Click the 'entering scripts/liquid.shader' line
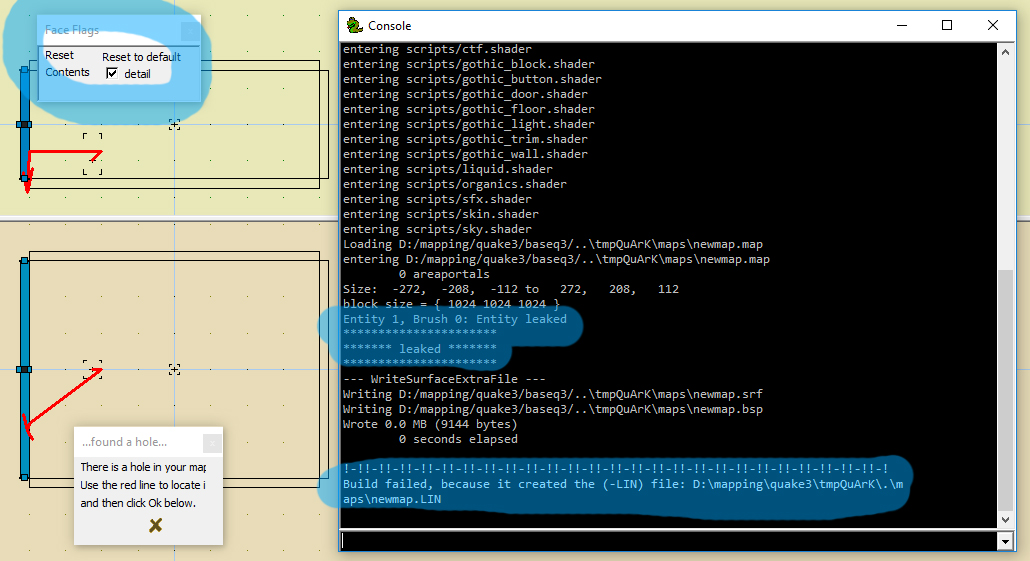This screenshot has width=1030, height=561. pos(447,169)
